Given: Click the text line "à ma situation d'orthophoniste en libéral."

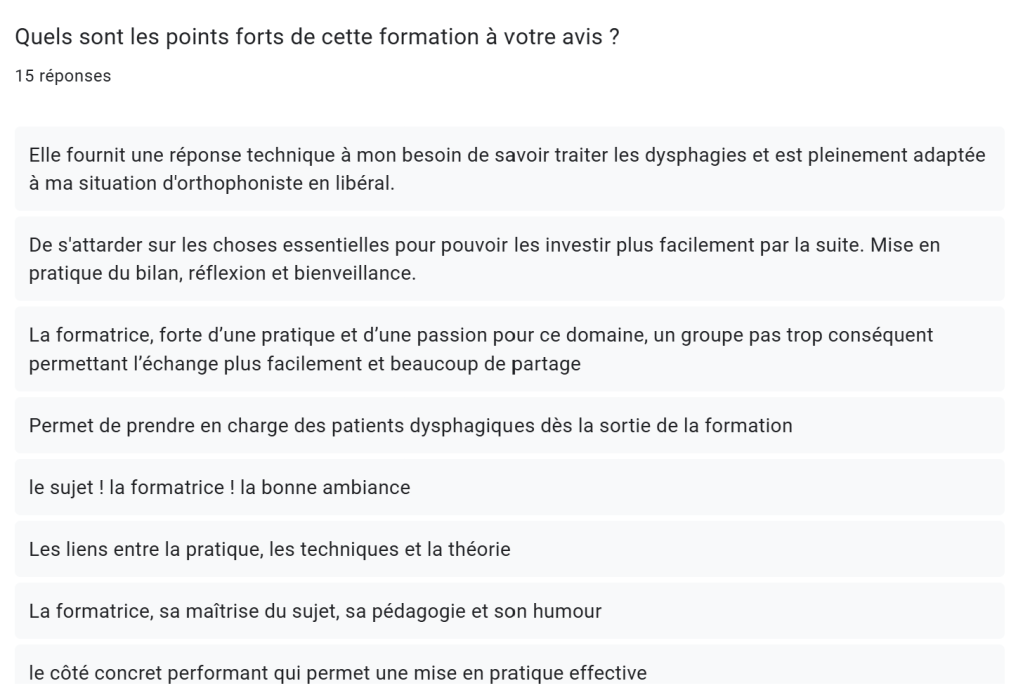Looking at the screenshot, I should (212, 185).
